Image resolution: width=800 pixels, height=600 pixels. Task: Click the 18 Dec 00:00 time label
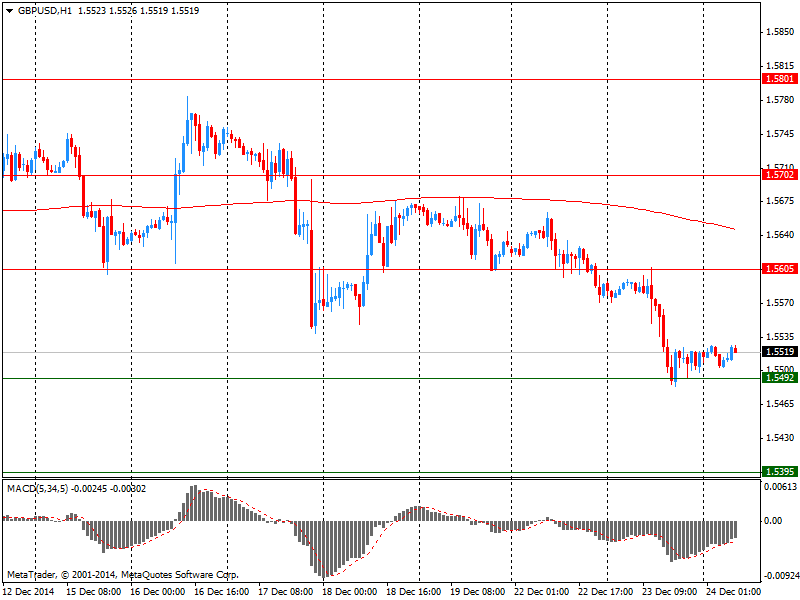(349, 592)
